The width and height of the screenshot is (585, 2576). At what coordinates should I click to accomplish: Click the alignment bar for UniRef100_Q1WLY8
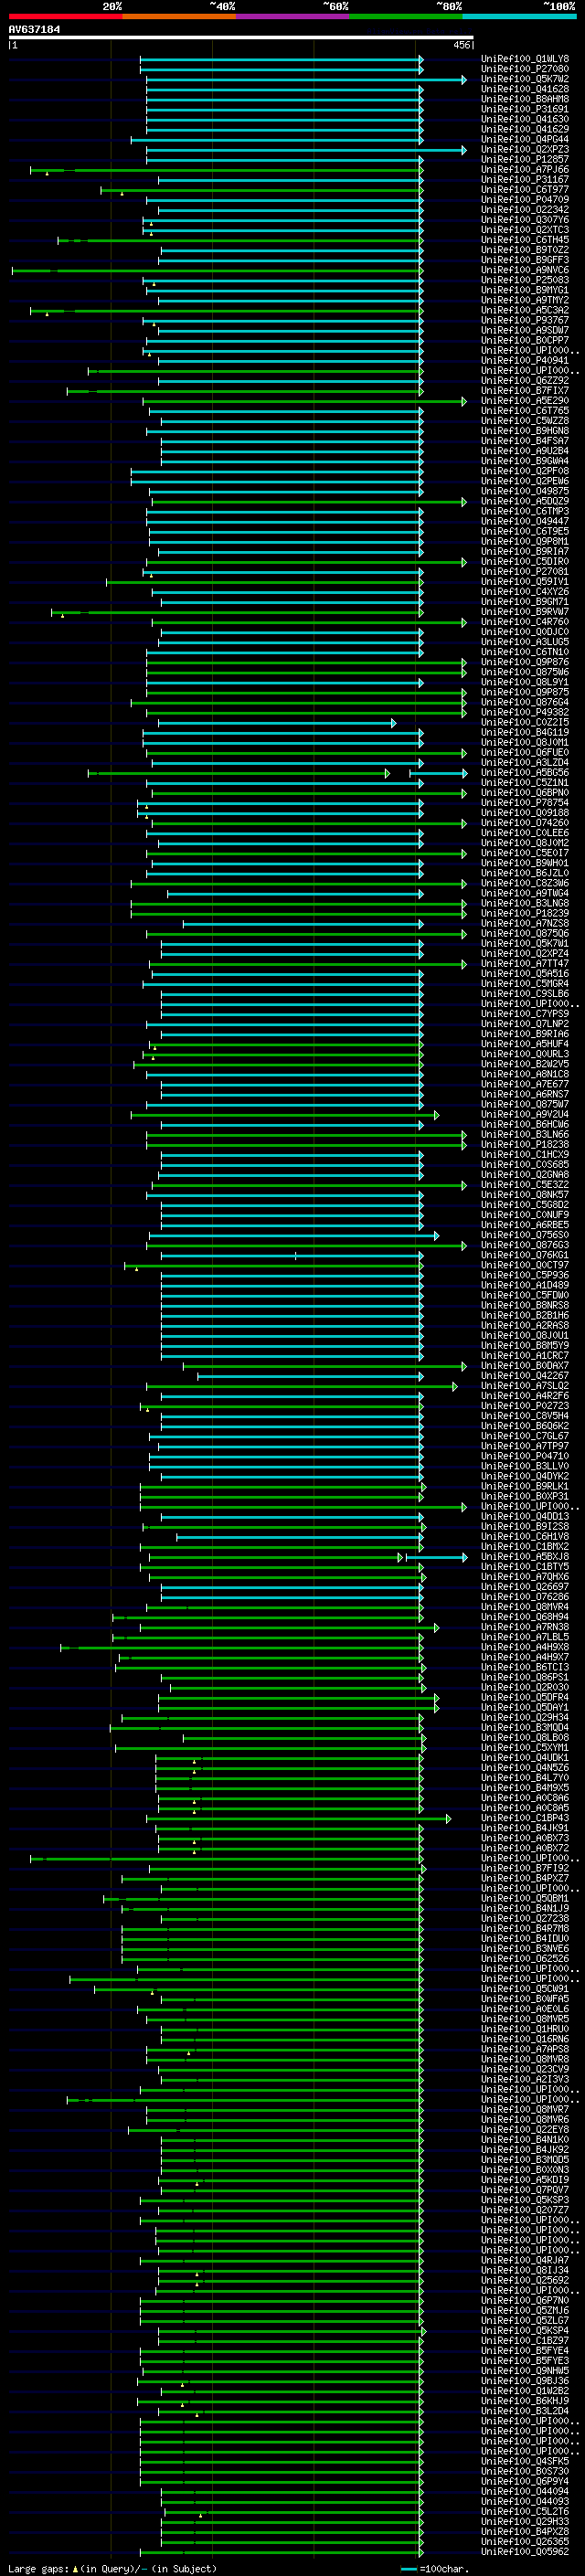(282, 59)
